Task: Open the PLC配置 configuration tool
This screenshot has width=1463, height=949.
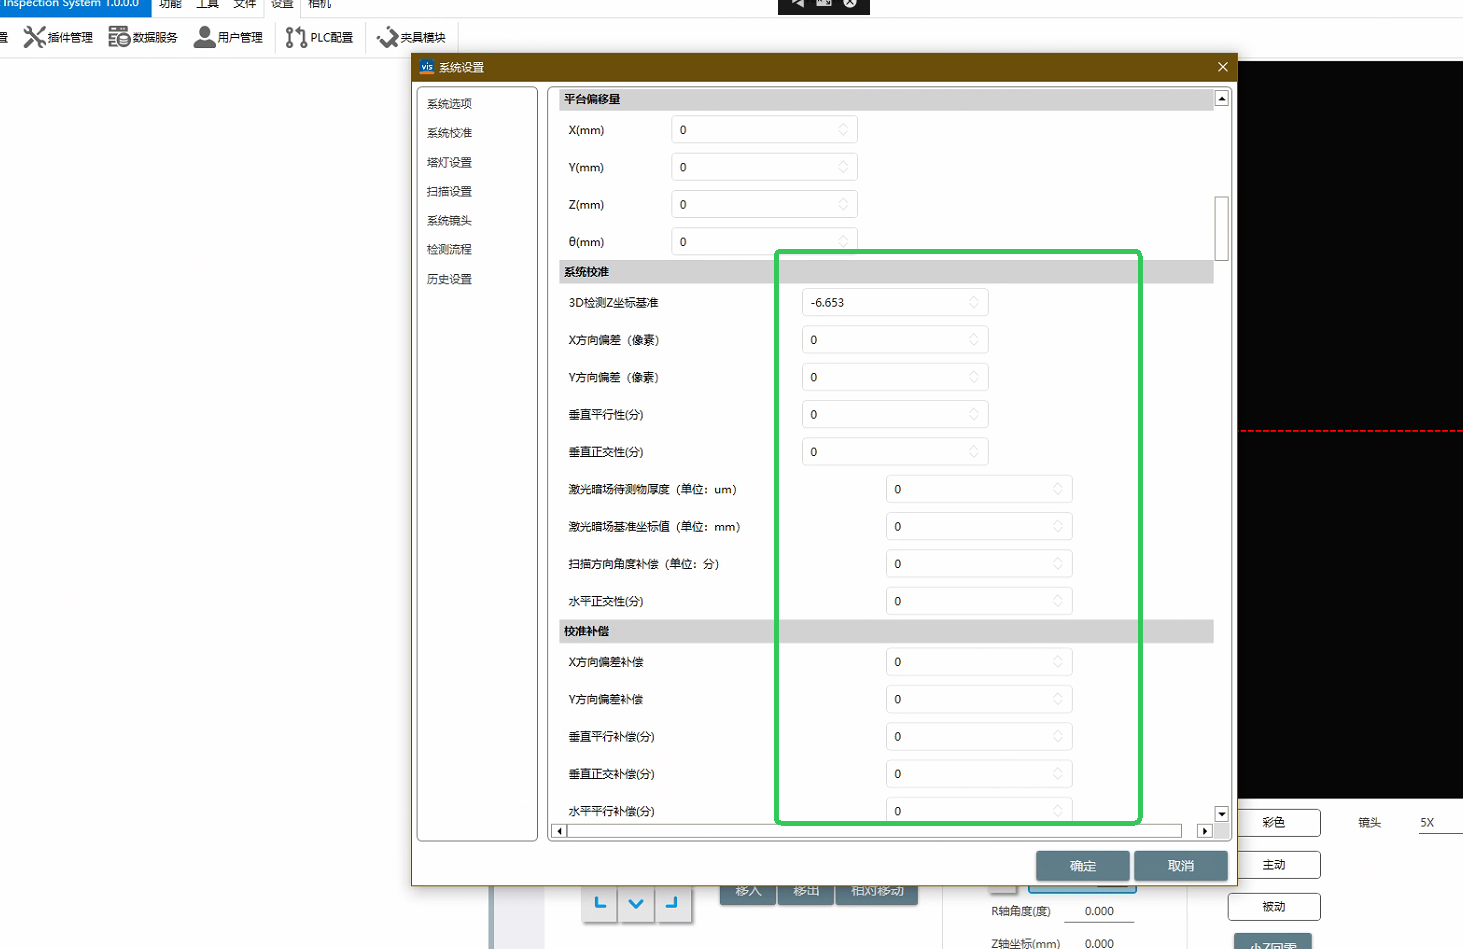Action: pyautogui.click(x=319, y=38)
